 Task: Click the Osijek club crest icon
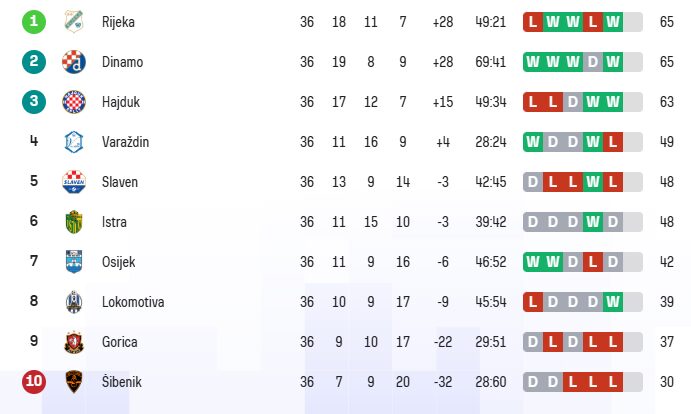[x=74, y=262]
